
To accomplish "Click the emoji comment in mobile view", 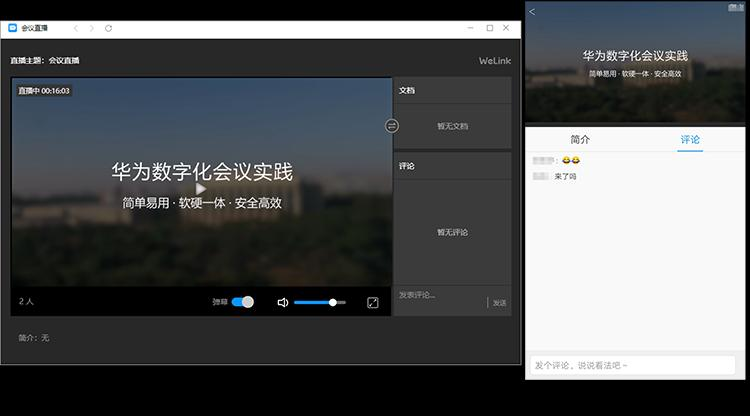I will pyautogui.click(x=571, y=160).
